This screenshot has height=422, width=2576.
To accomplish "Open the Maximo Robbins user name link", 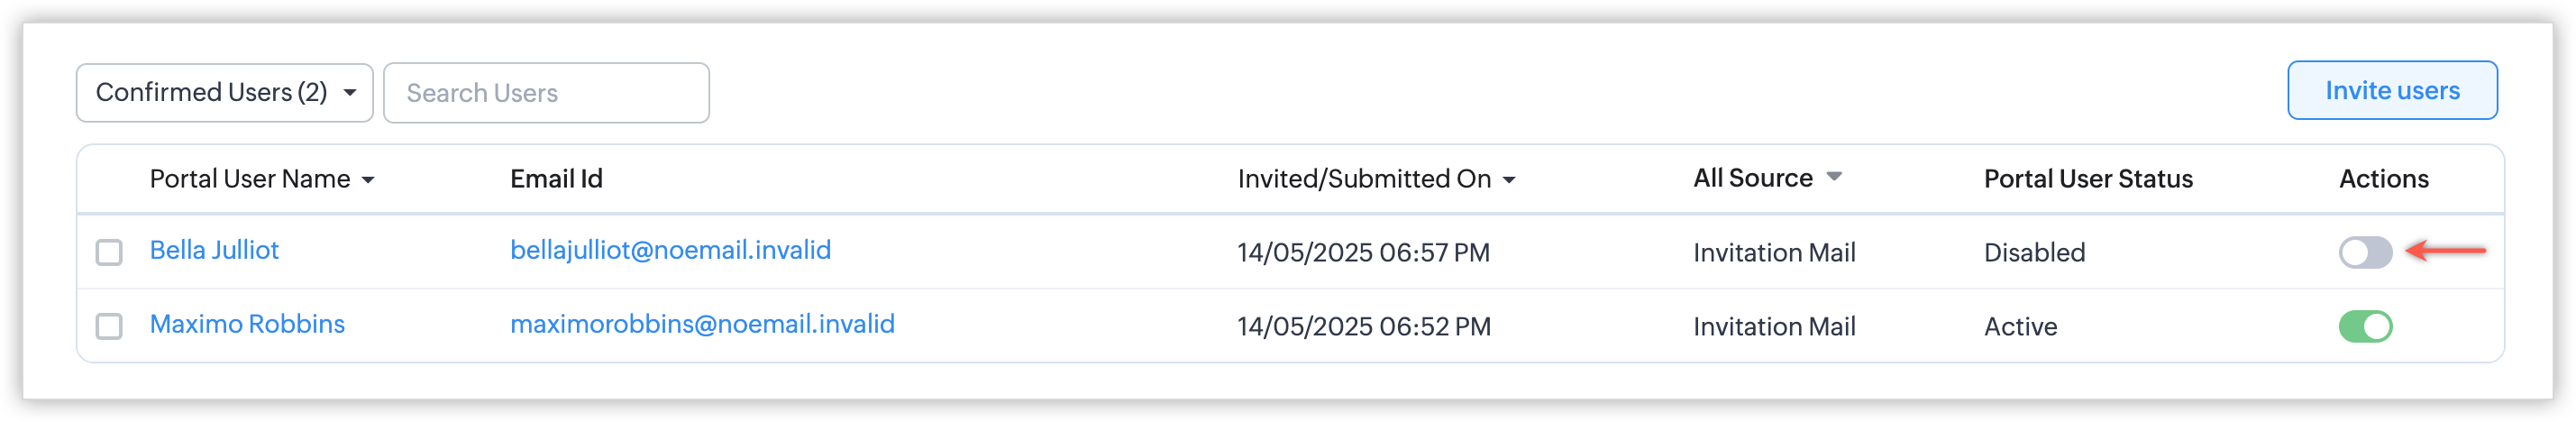I will [x=247, y=324].
